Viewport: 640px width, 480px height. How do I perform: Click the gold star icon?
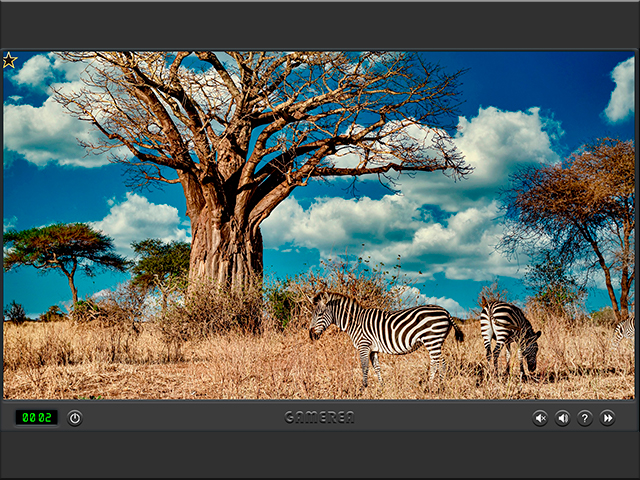(x=10, y=61)
